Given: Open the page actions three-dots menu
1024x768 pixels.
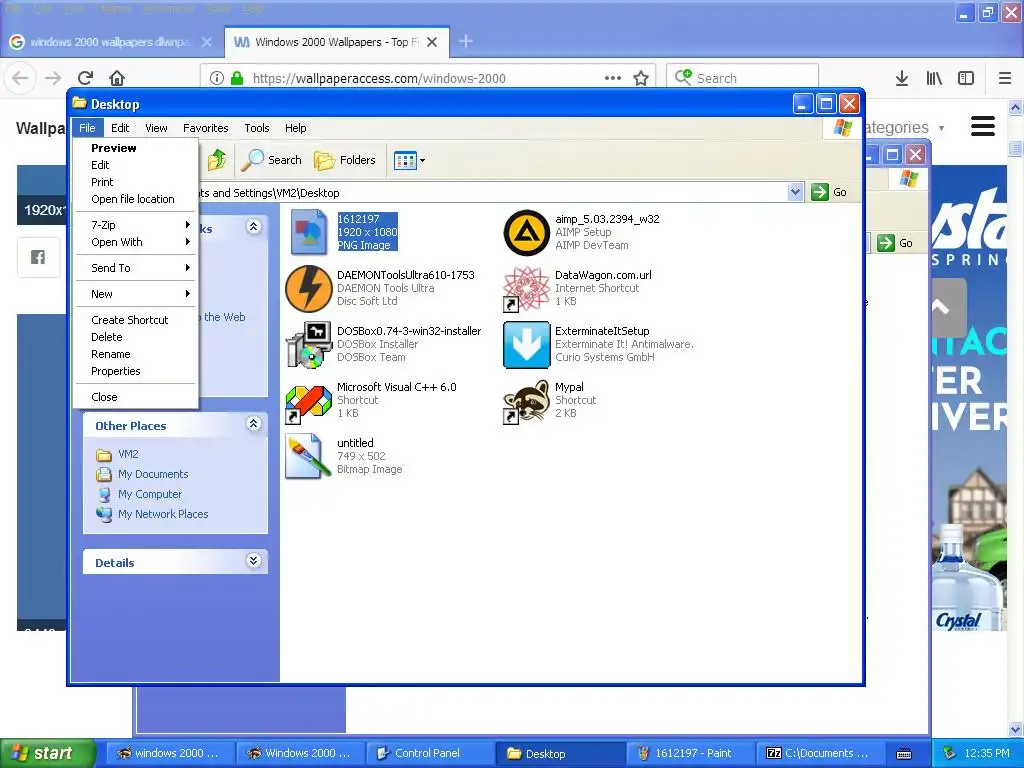Looking at the screenshot, I should point(613,78).
